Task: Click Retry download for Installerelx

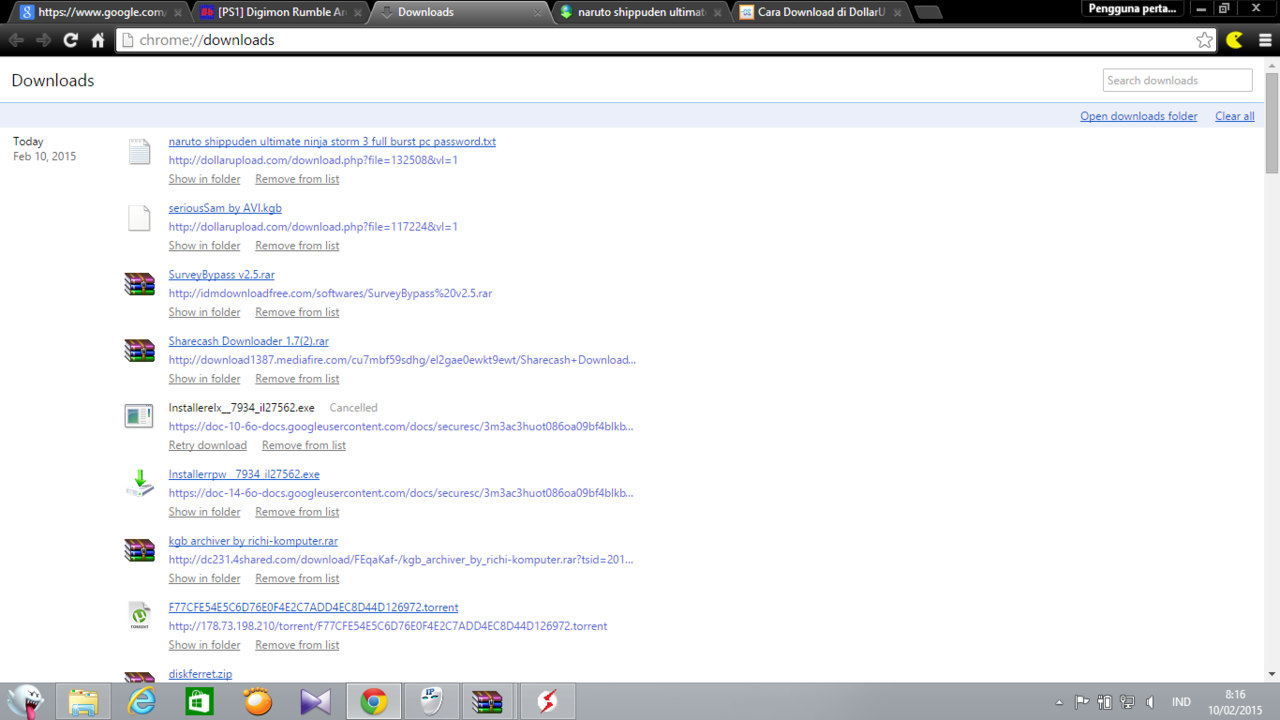Action: [x=207, y=445]
